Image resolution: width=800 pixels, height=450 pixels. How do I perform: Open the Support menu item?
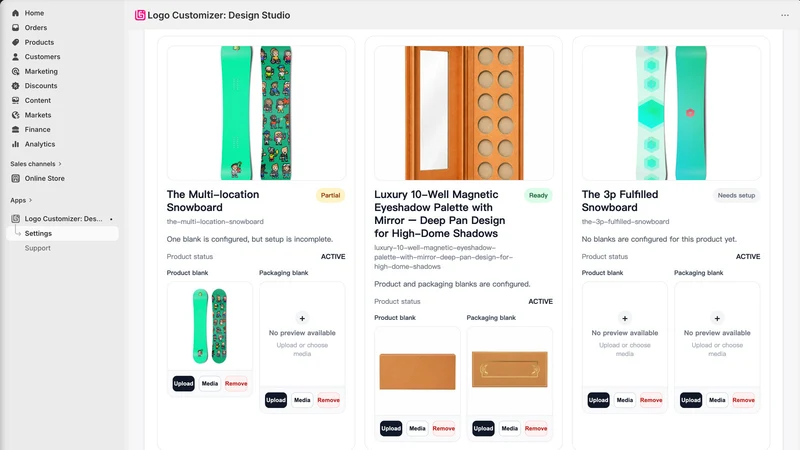pyautogui.click(x=38, y=248)
